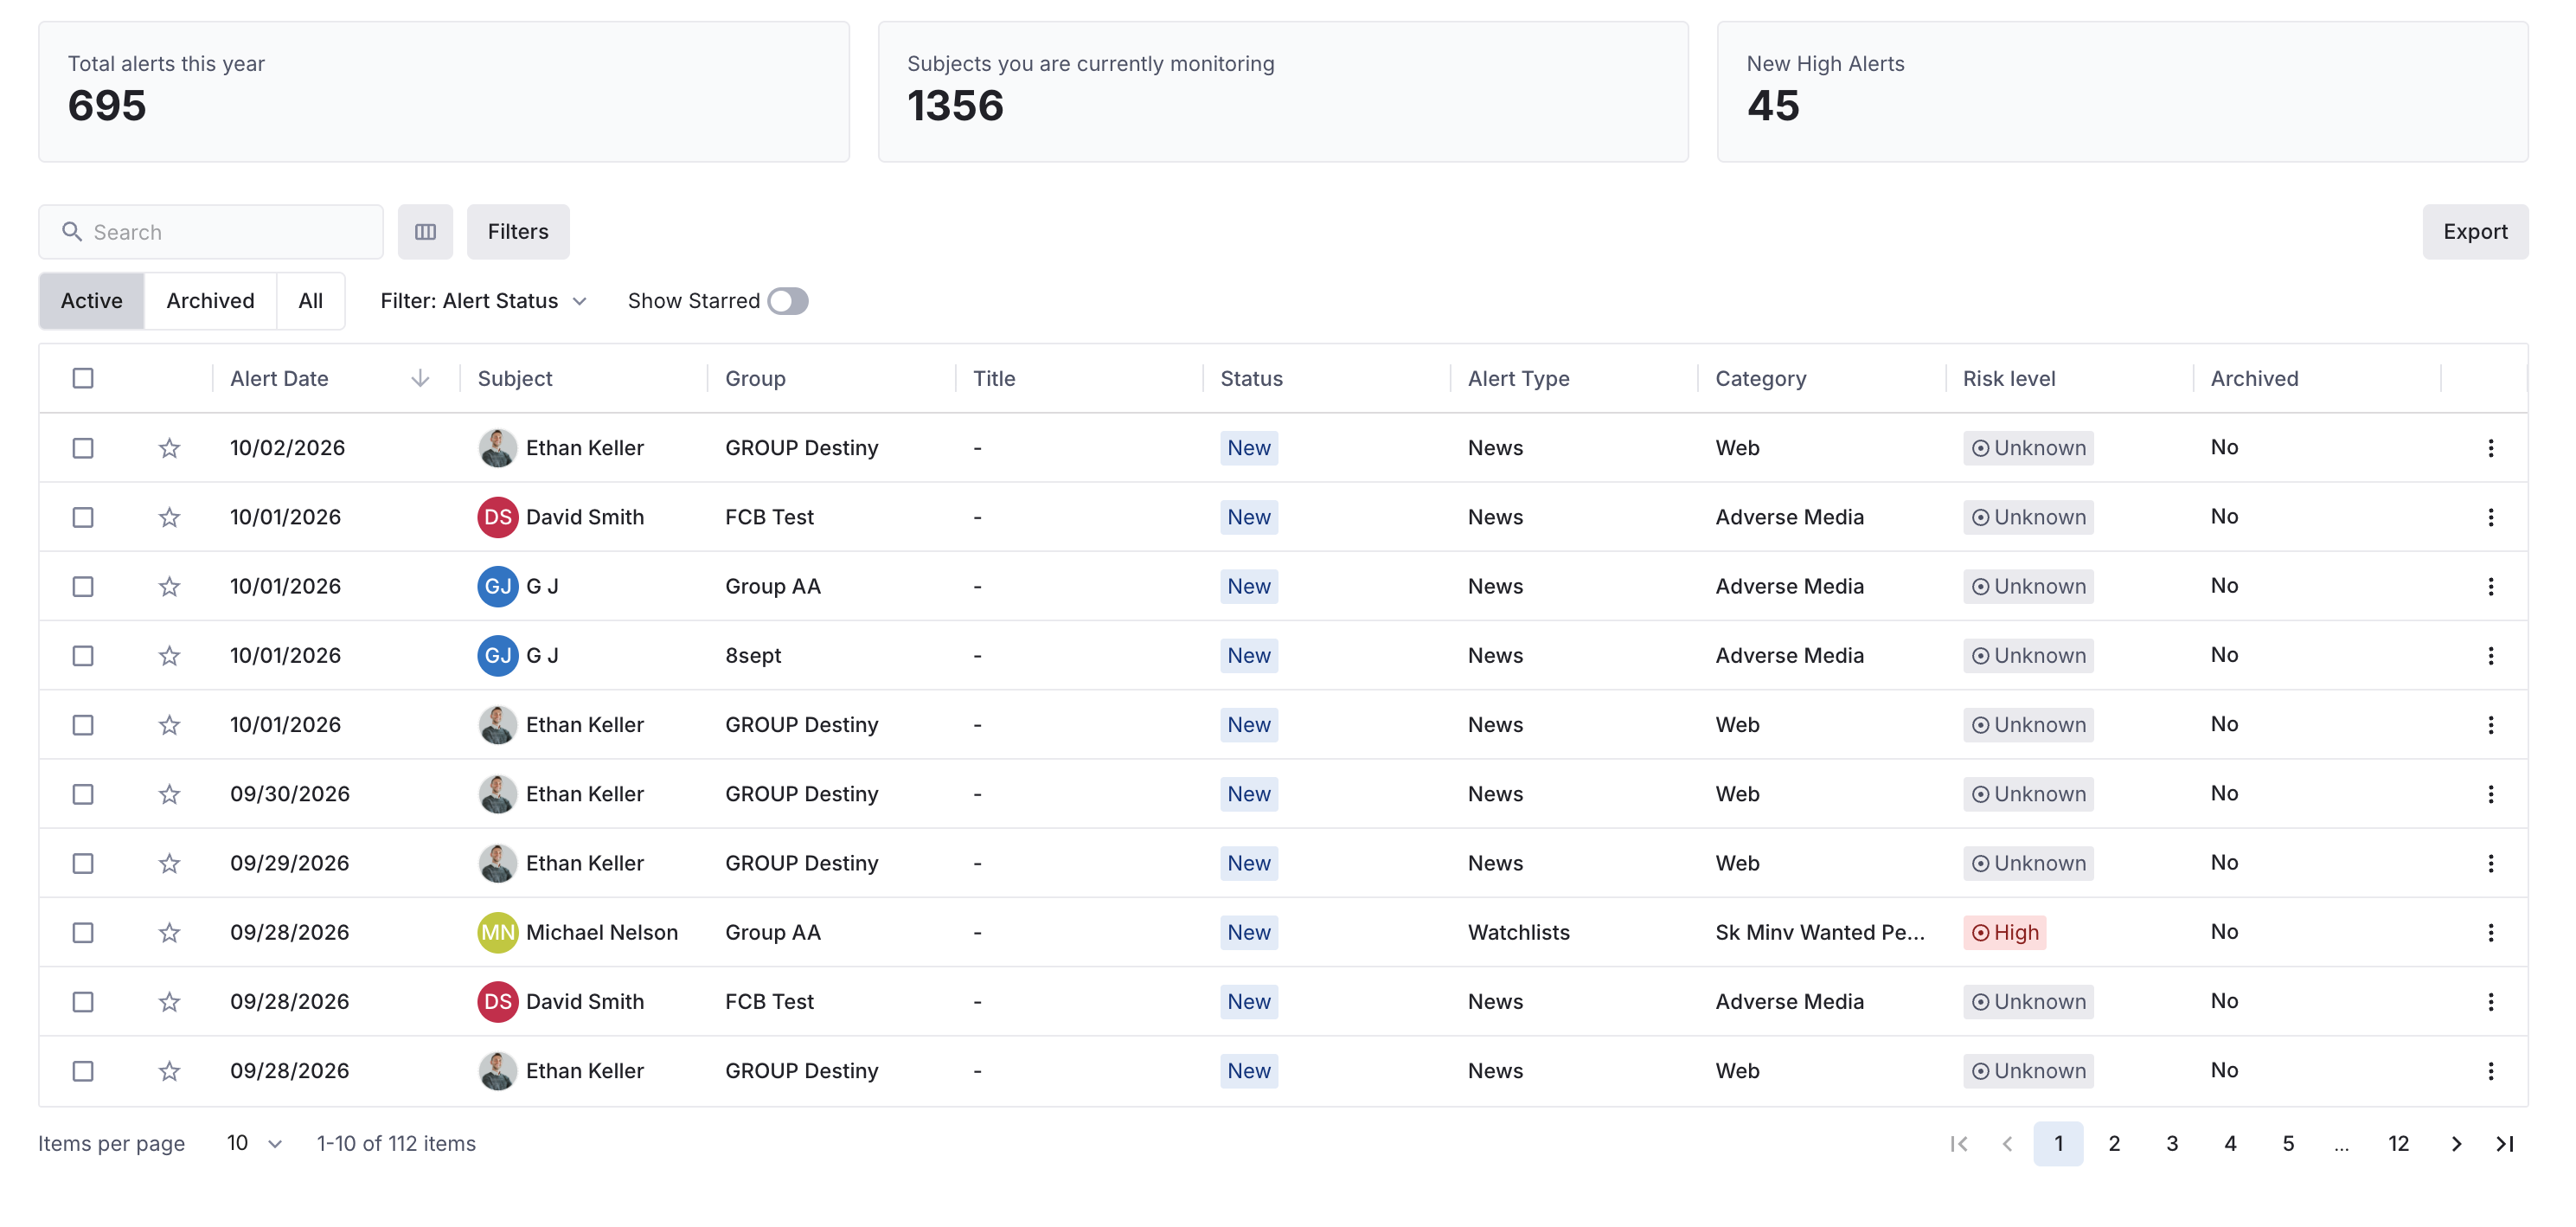Switch to All alerts tab
This screenshot has width=2576, height=1227.
point(310,301)
